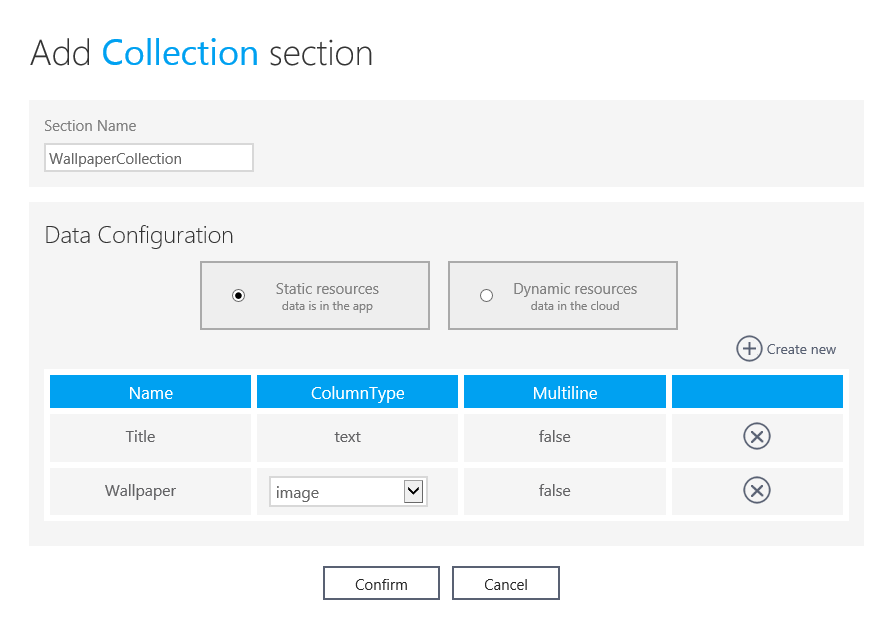Select the Wallpaper name cell
Image resolution: width=894 pixels, height=630 pixels.
(140, 491)
